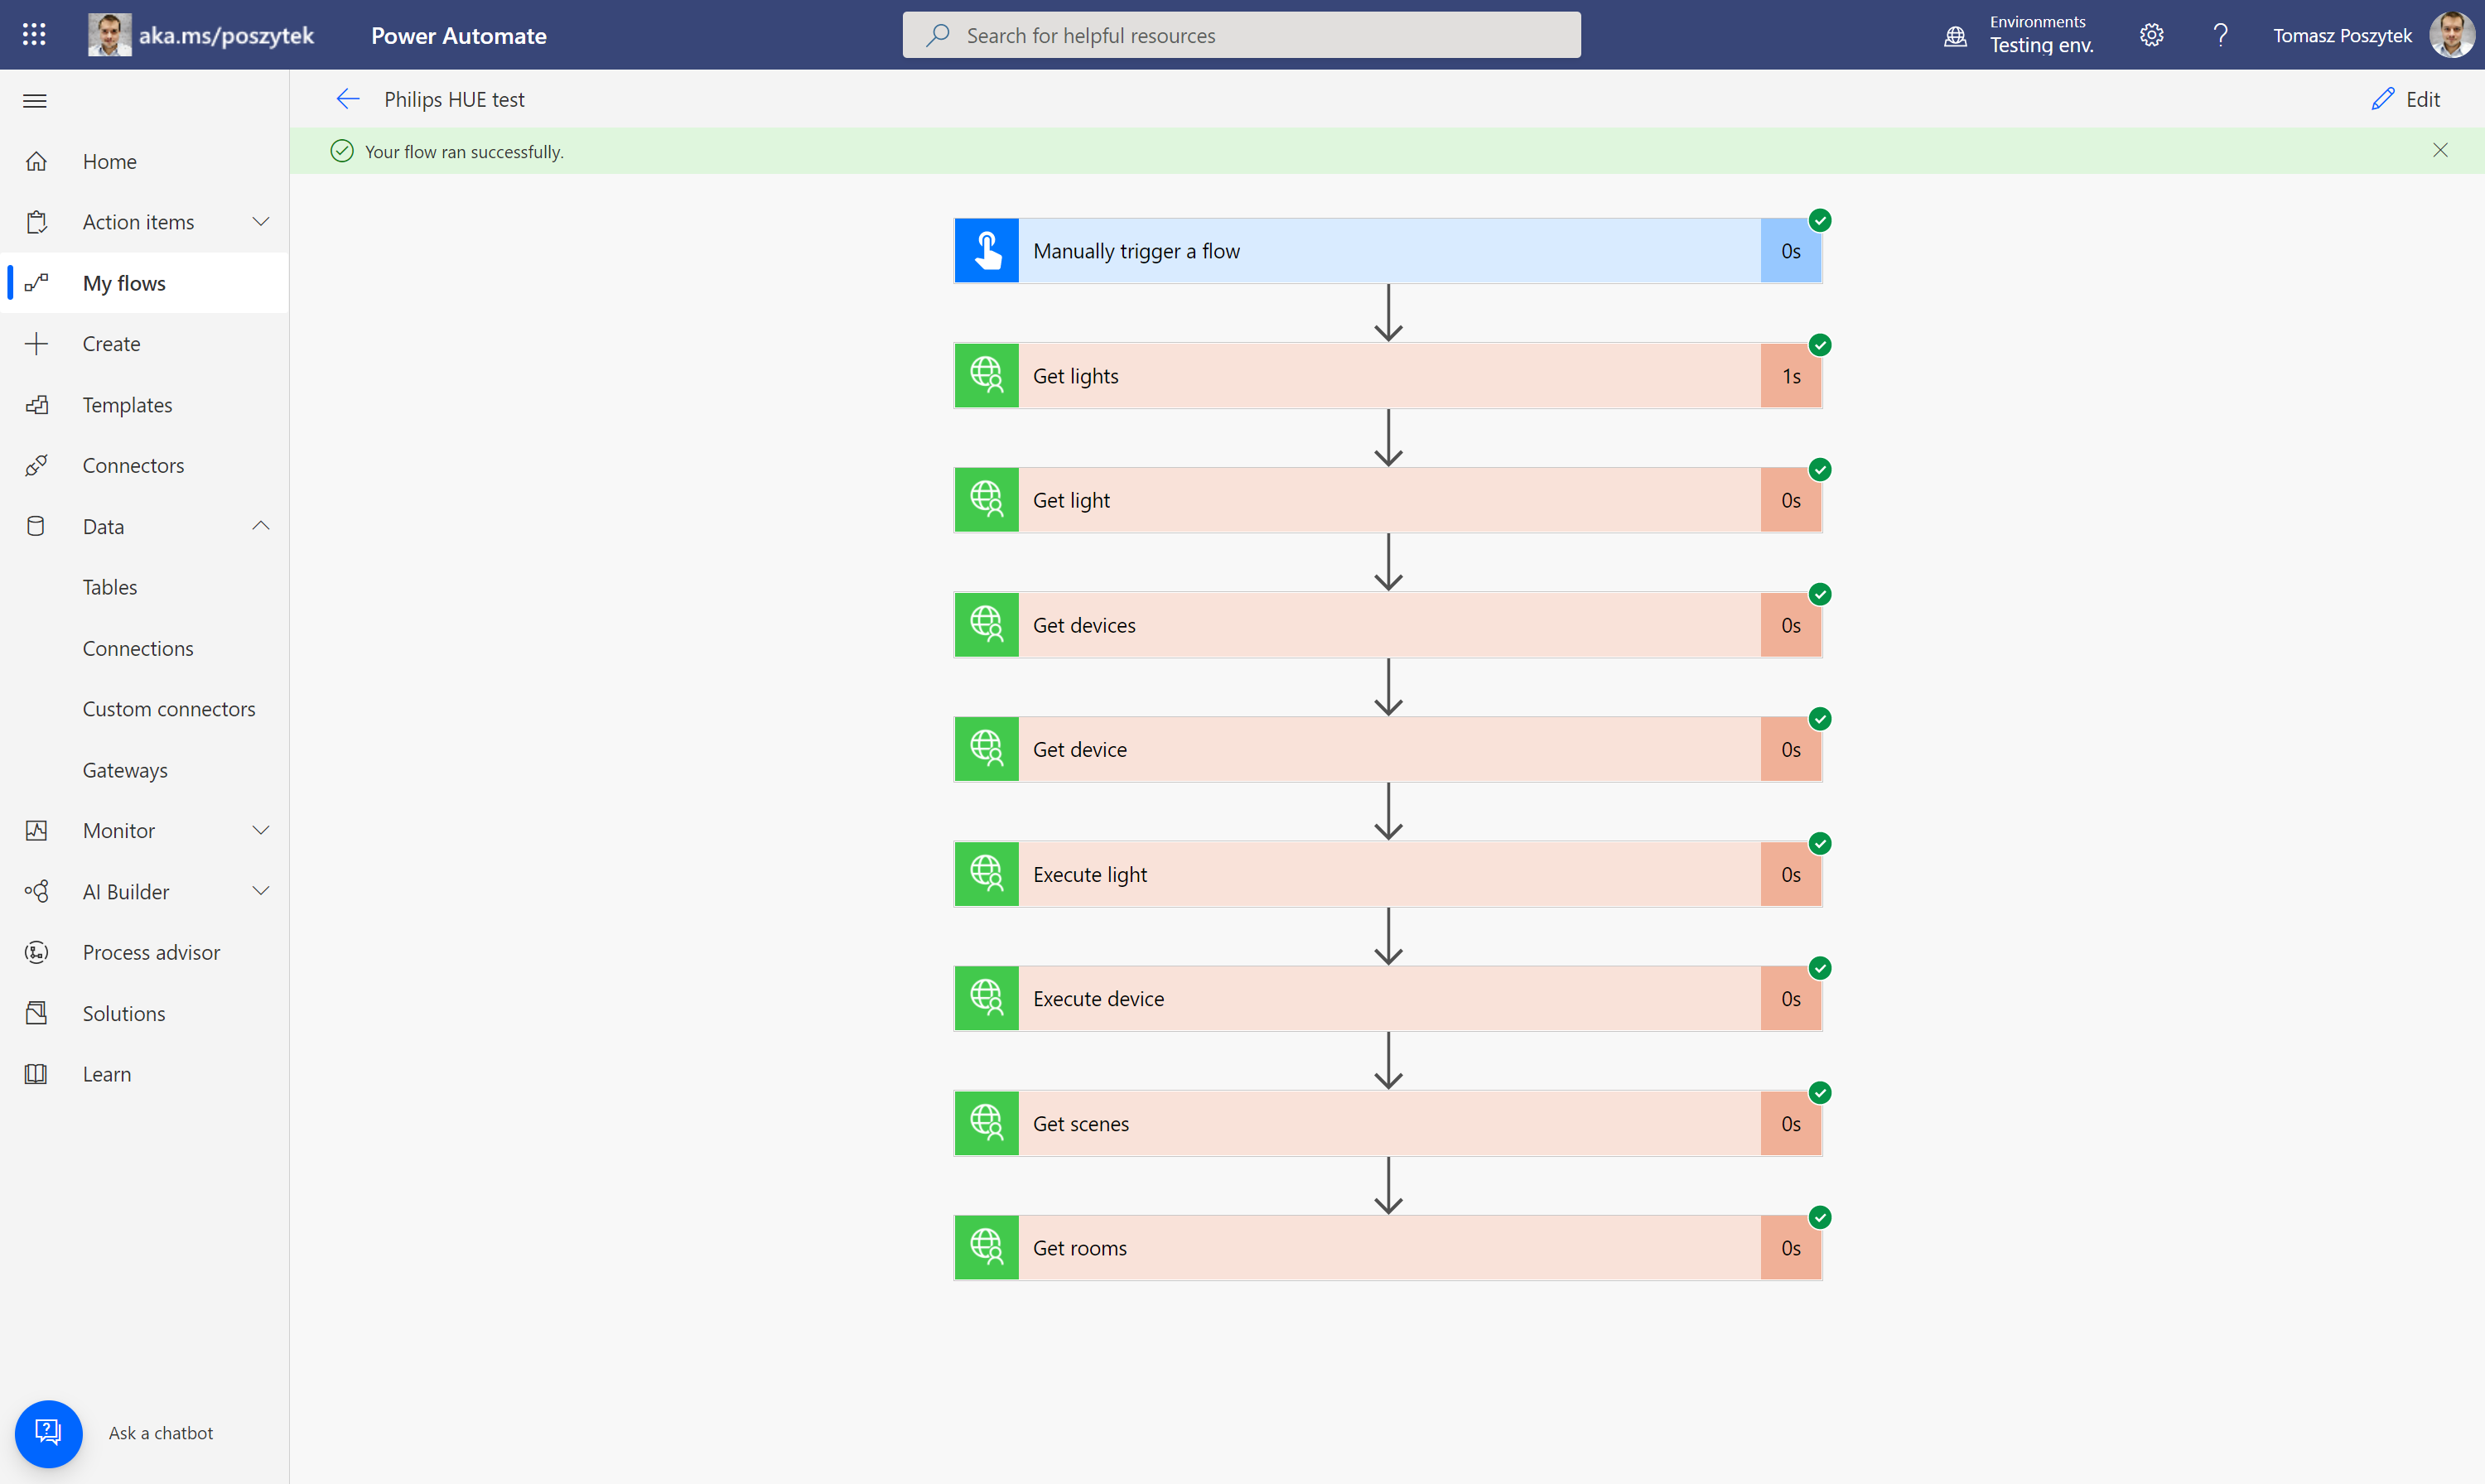Click the Search for helpful resources box
The width and height of the screenshot is (2485, 1484).
click(x=1241, y=35)
